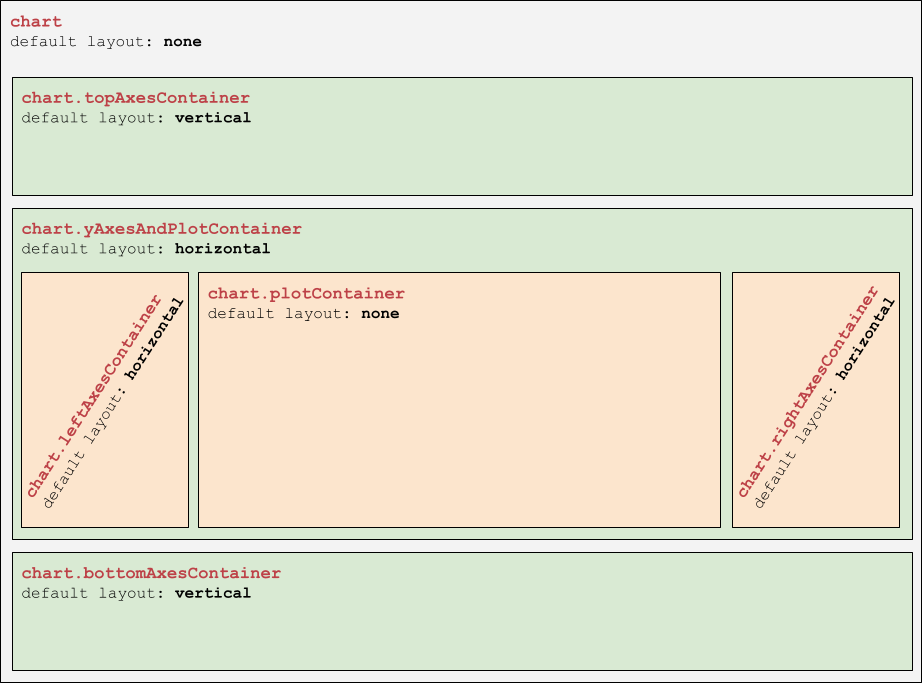Click the rotated 'chart.rightAxesContainer' label
Screen dimensions: 922x683
click(807, 391)
